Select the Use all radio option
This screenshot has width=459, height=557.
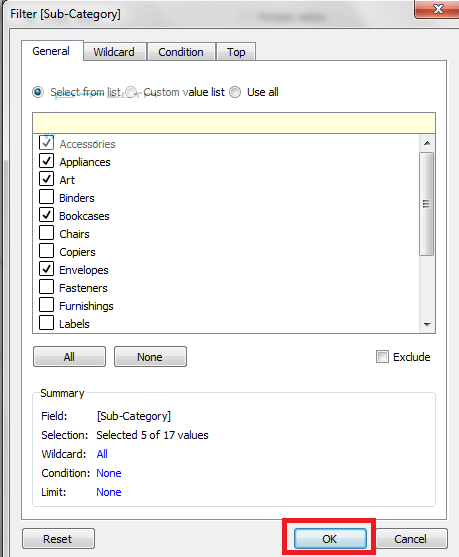(x=235, y=92)
